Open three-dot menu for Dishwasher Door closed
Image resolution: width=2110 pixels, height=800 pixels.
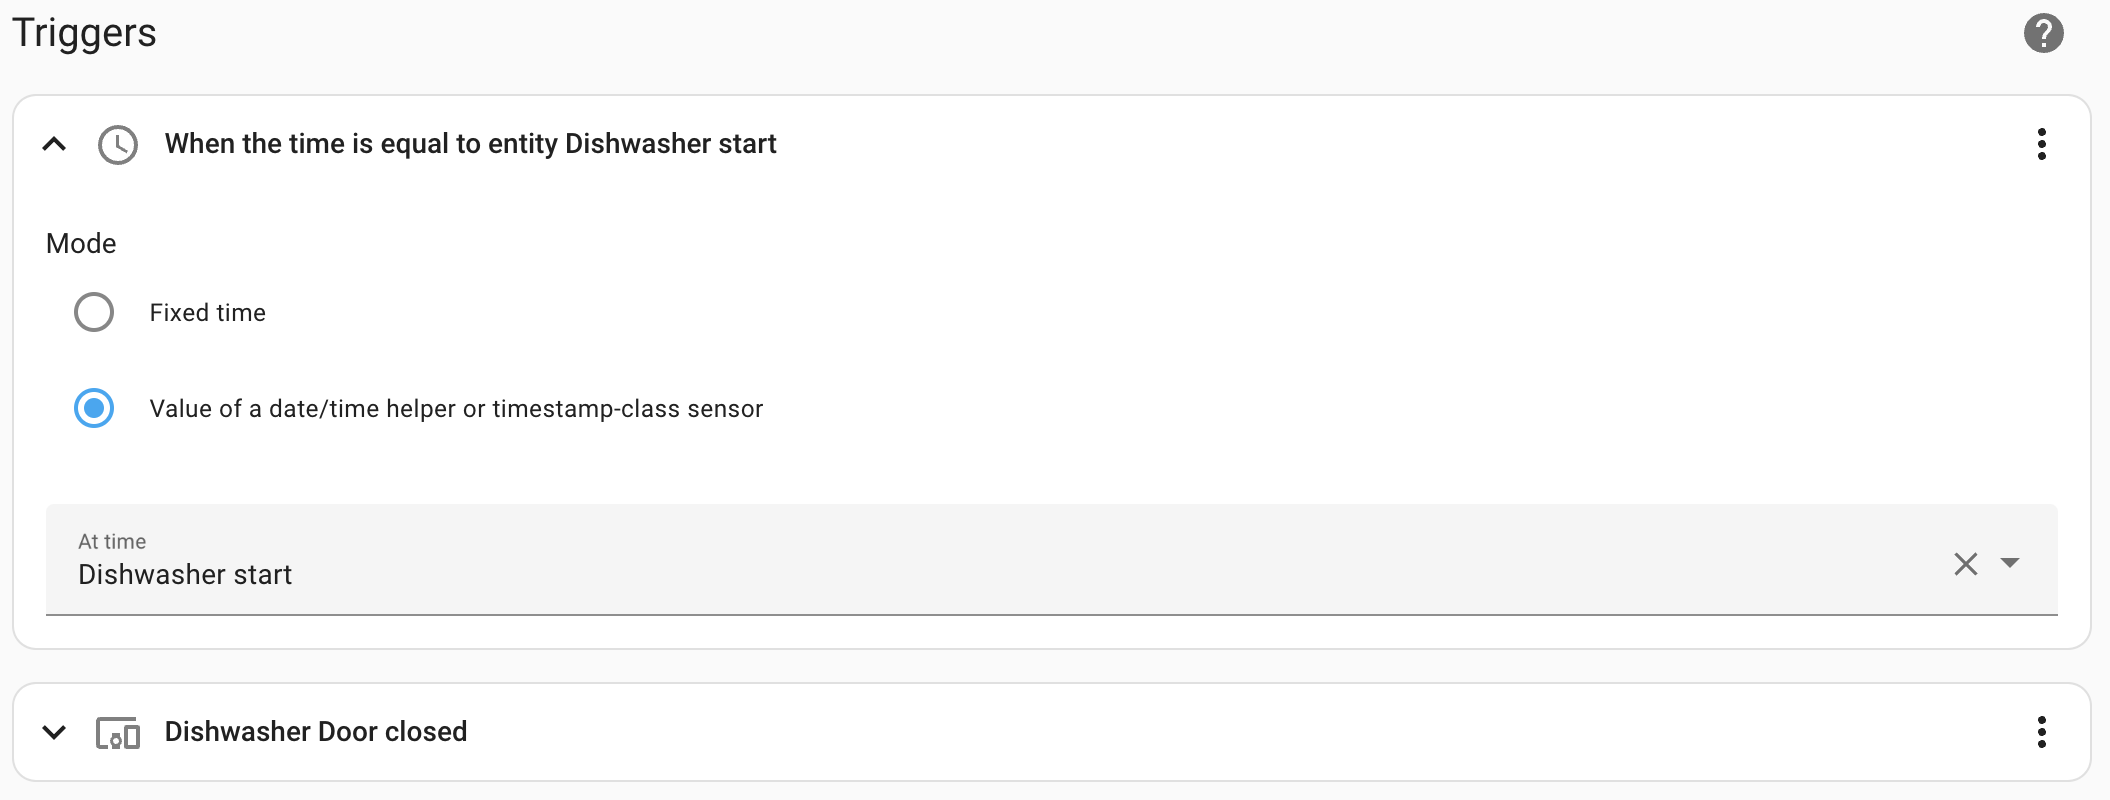coord(2041,732)
